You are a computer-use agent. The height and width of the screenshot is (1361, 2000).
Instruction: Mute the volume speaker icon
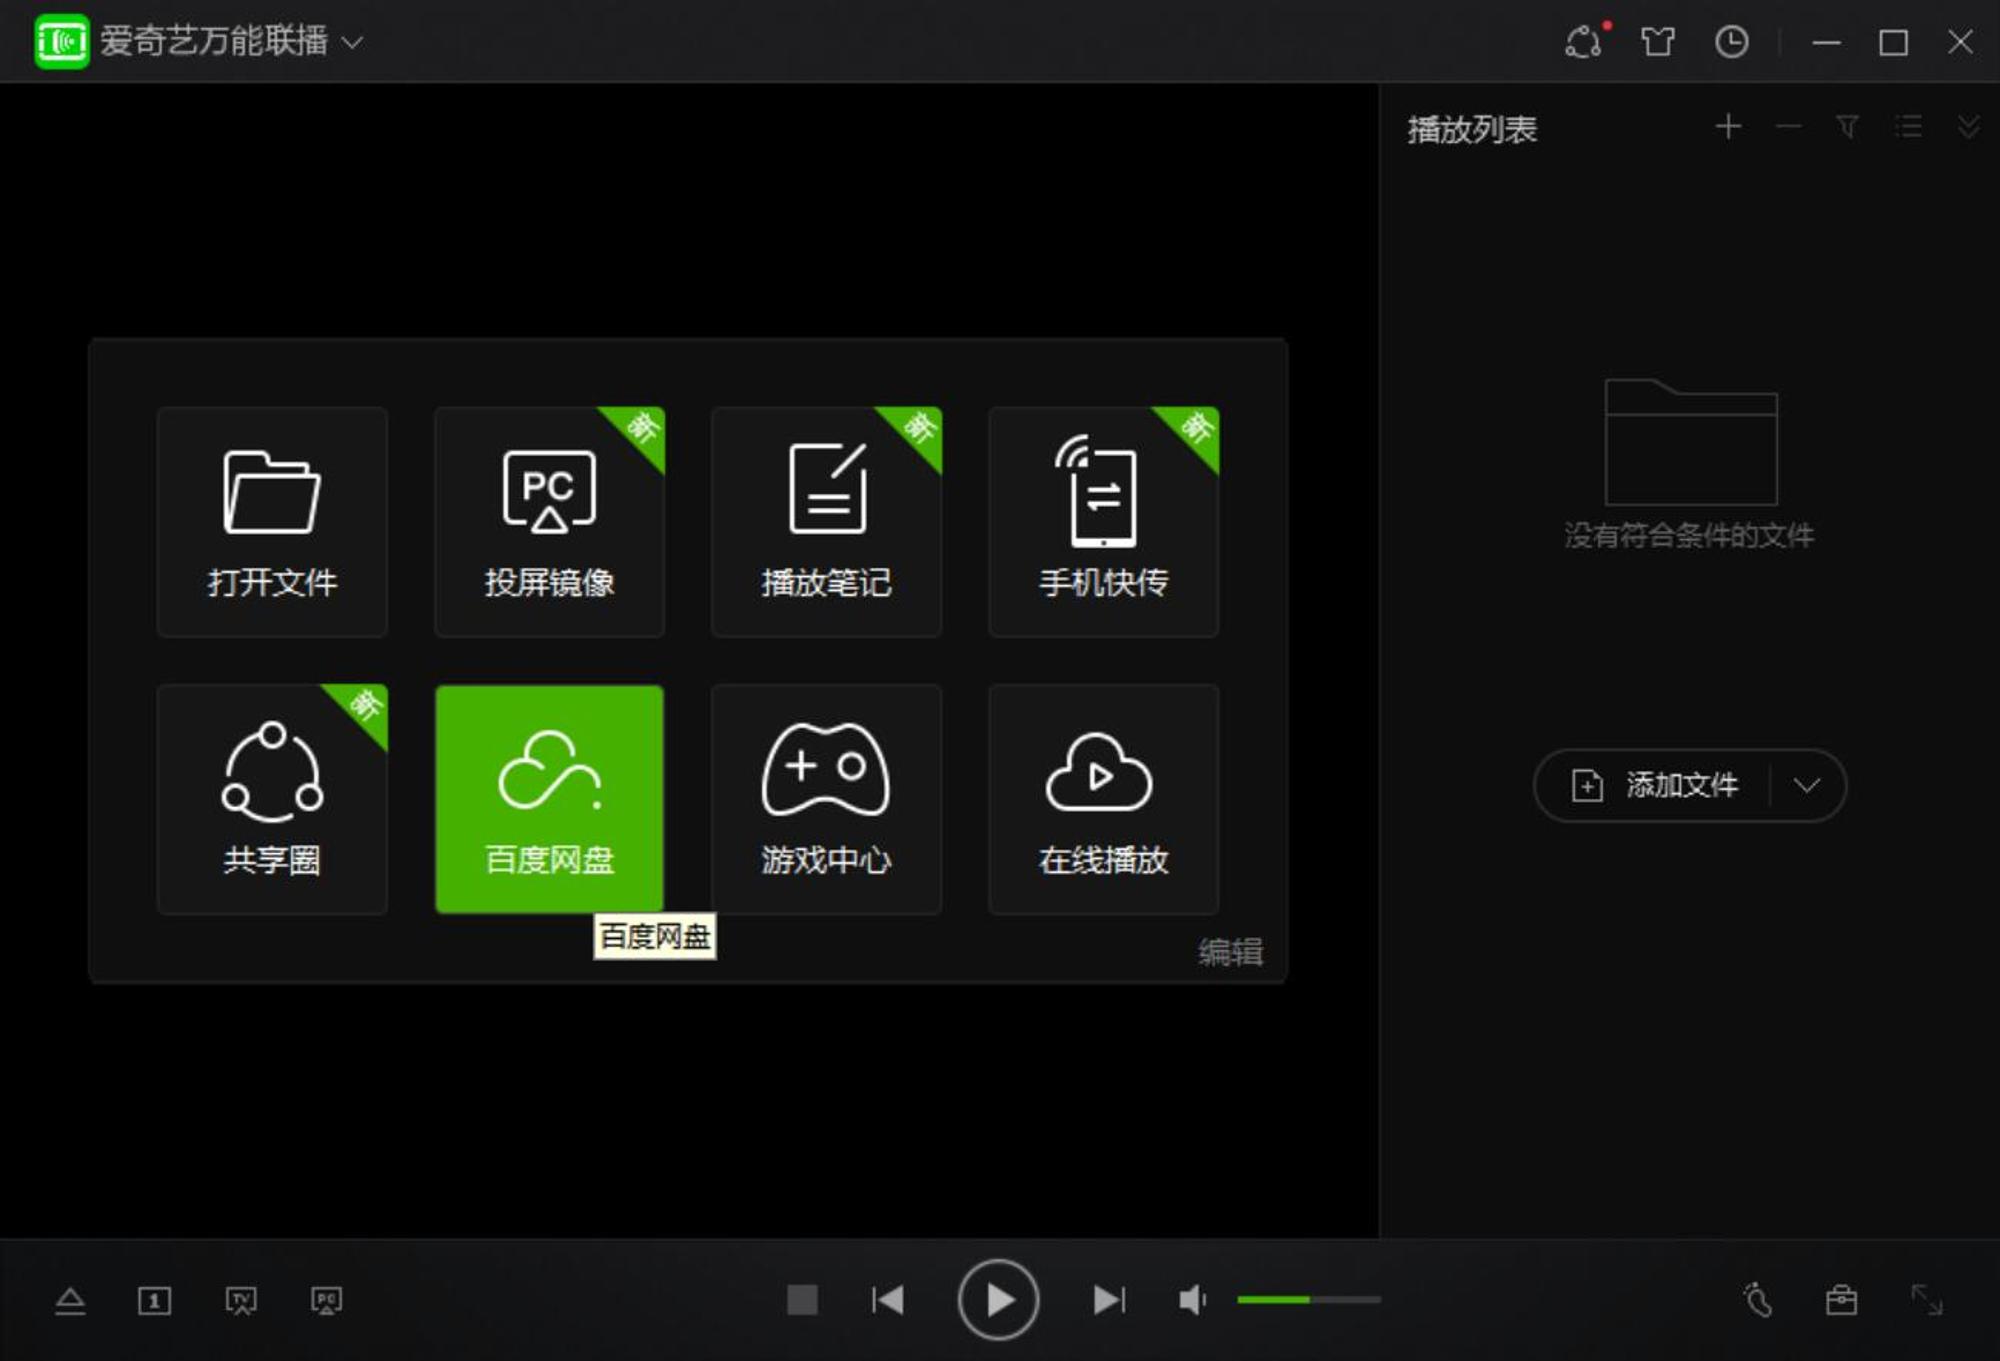[1192, 1300]
